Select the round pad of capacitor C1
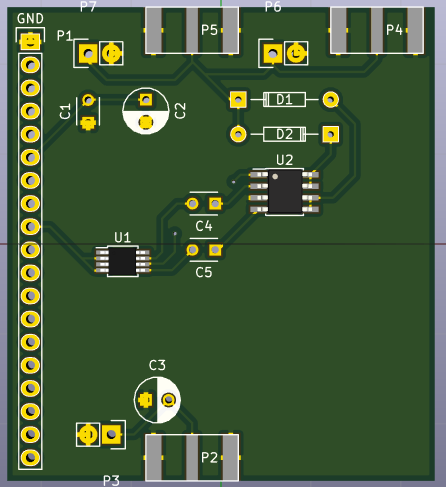The height and width of the screenshot is (487, 446). 89,99
